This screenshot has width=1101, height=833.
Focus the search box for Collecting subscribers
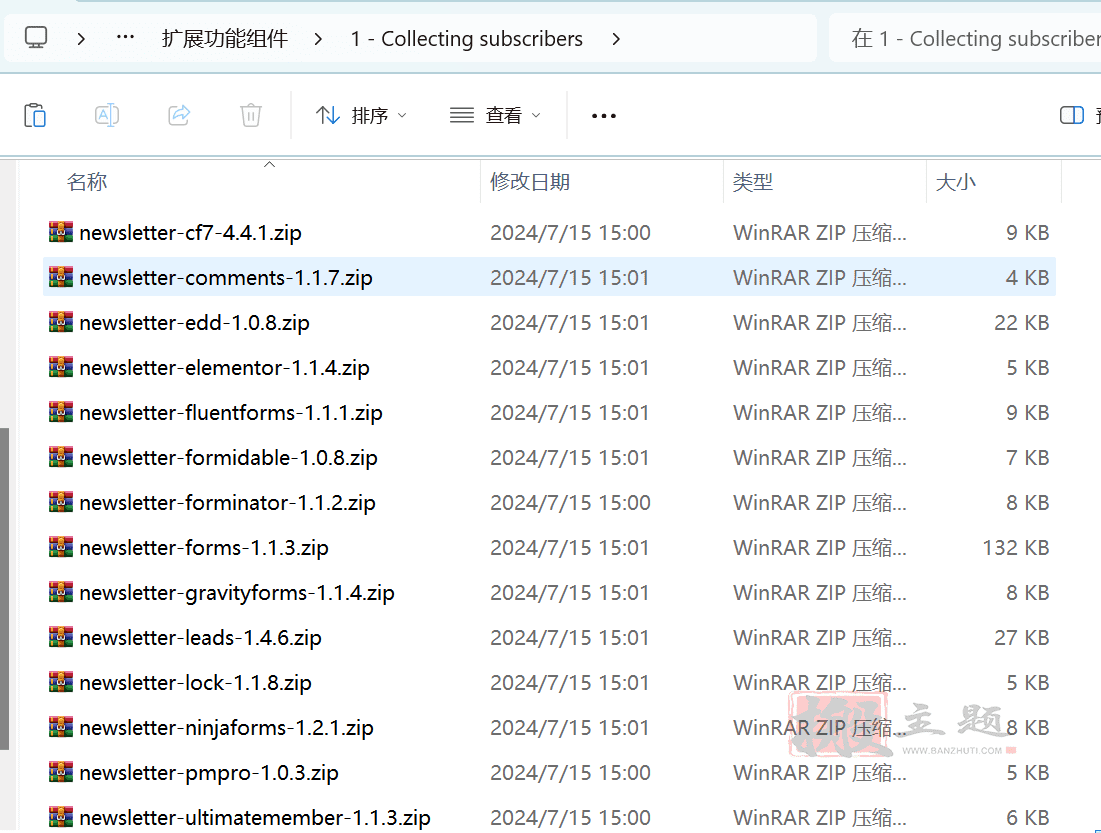965,38
